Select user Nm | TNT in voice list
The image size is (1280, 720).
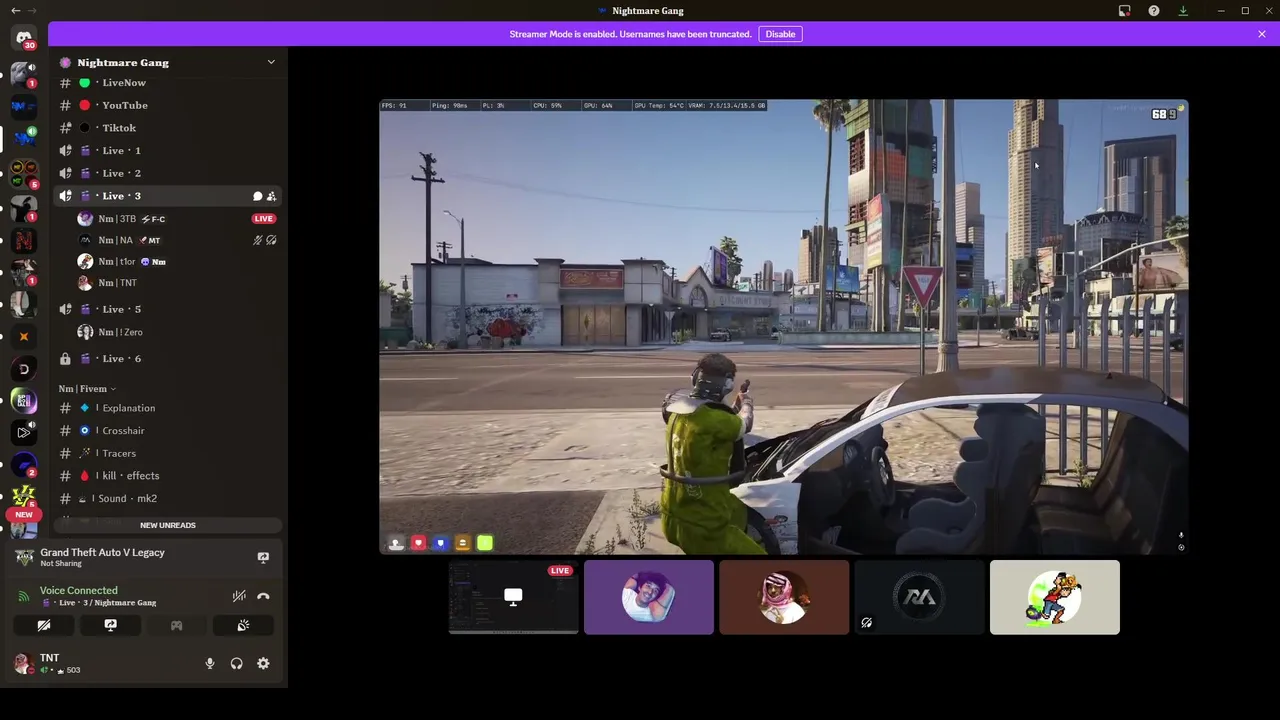pos(177,283)
